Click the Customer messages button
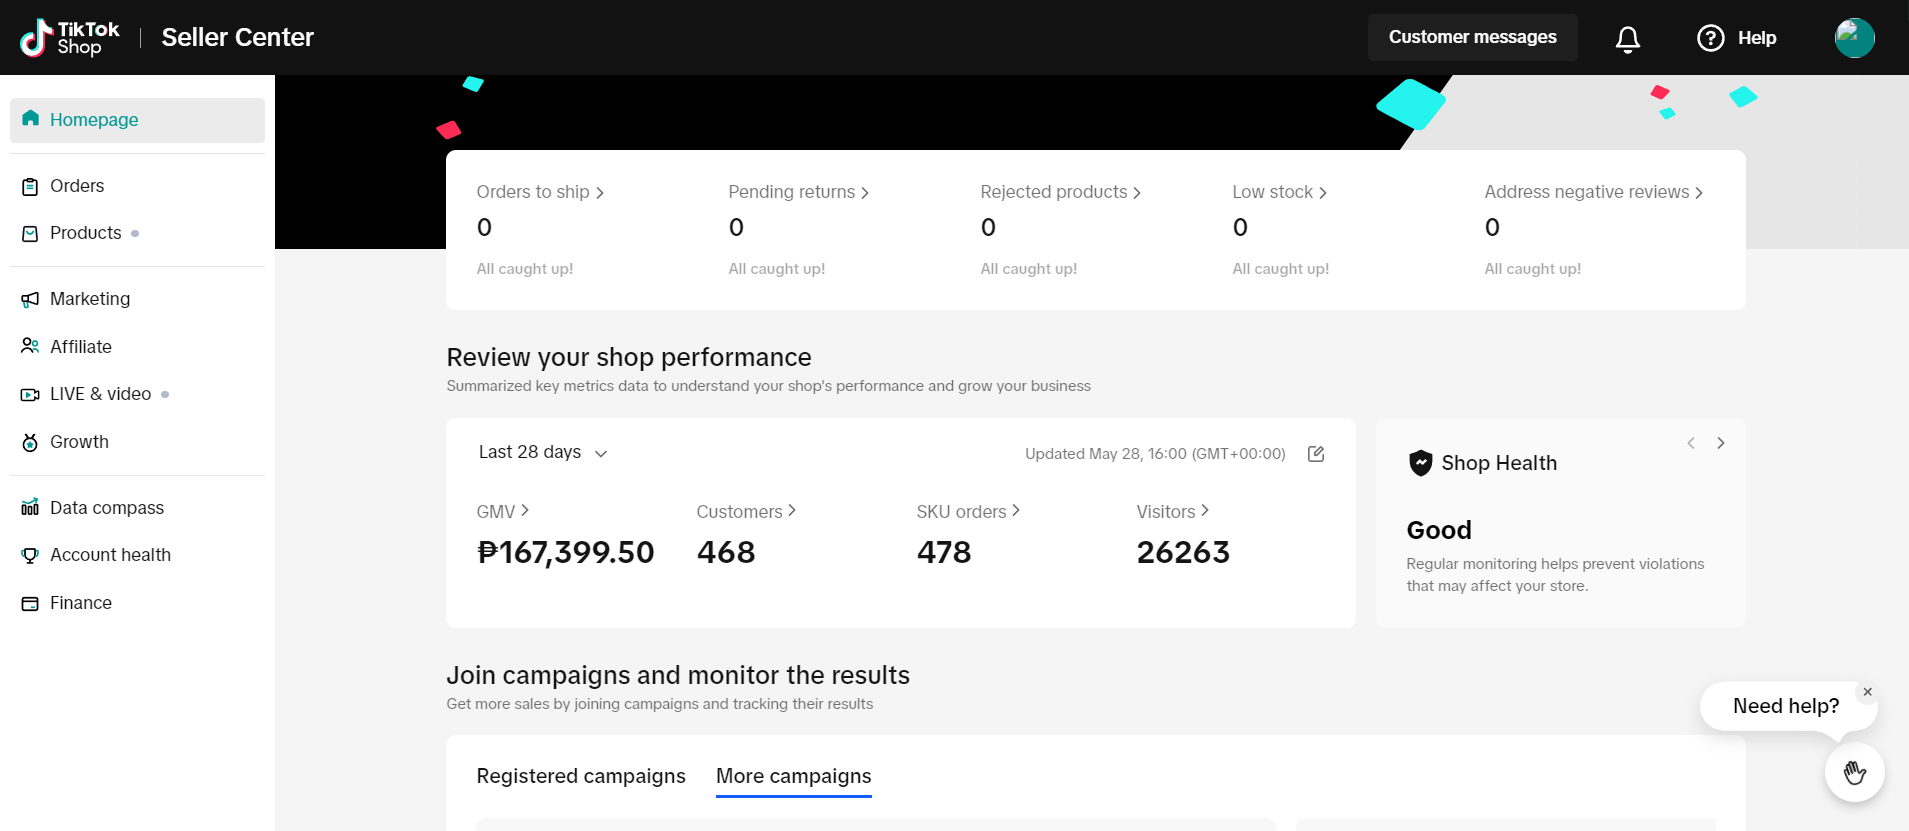 coord(1472,37)
